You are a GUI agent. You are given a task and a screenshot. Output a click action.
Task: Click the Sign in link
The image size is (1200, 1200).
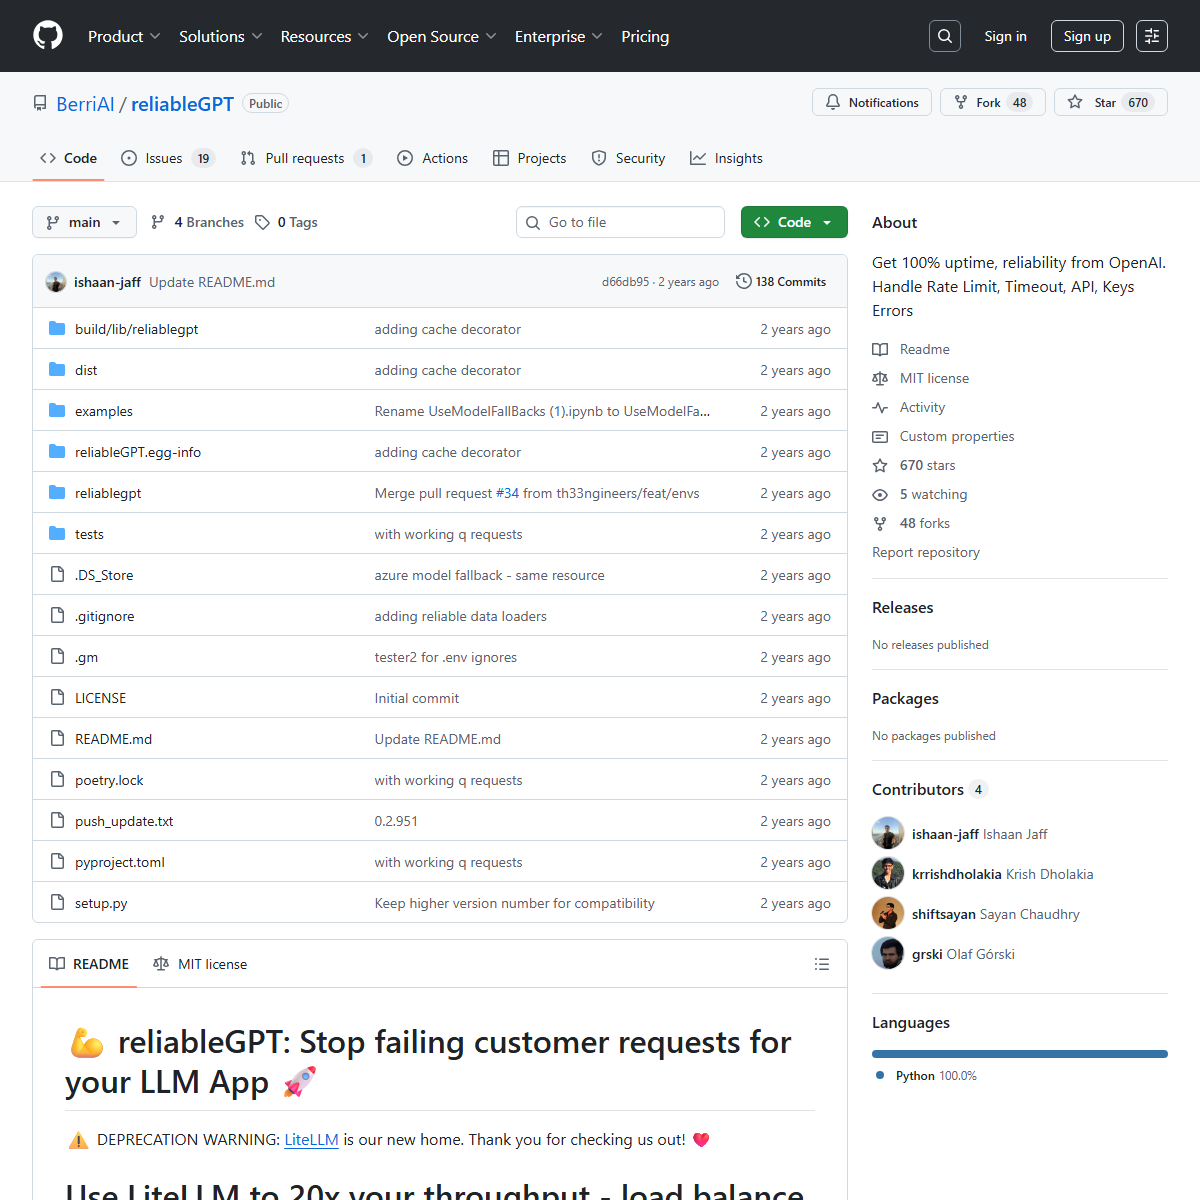pyautogui.click(x=1005, y=36)
